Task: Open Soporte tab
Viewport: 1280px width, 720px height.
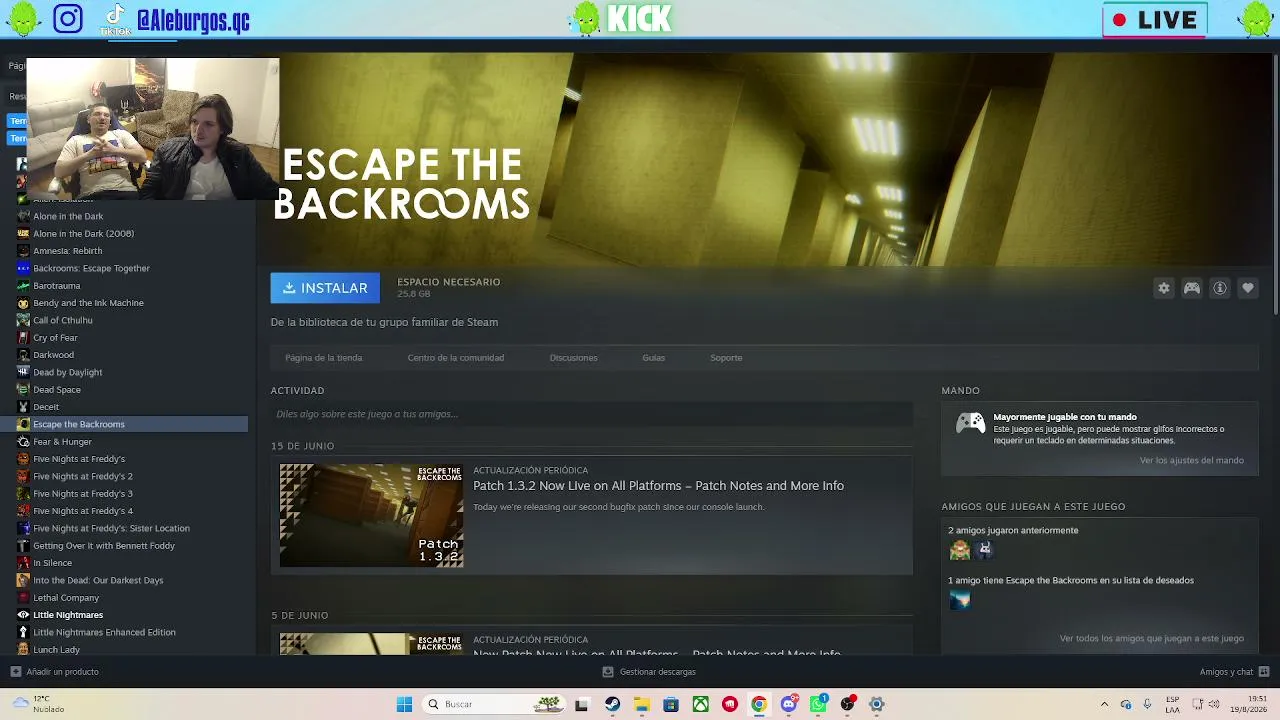Action: [x=726, y=358]
